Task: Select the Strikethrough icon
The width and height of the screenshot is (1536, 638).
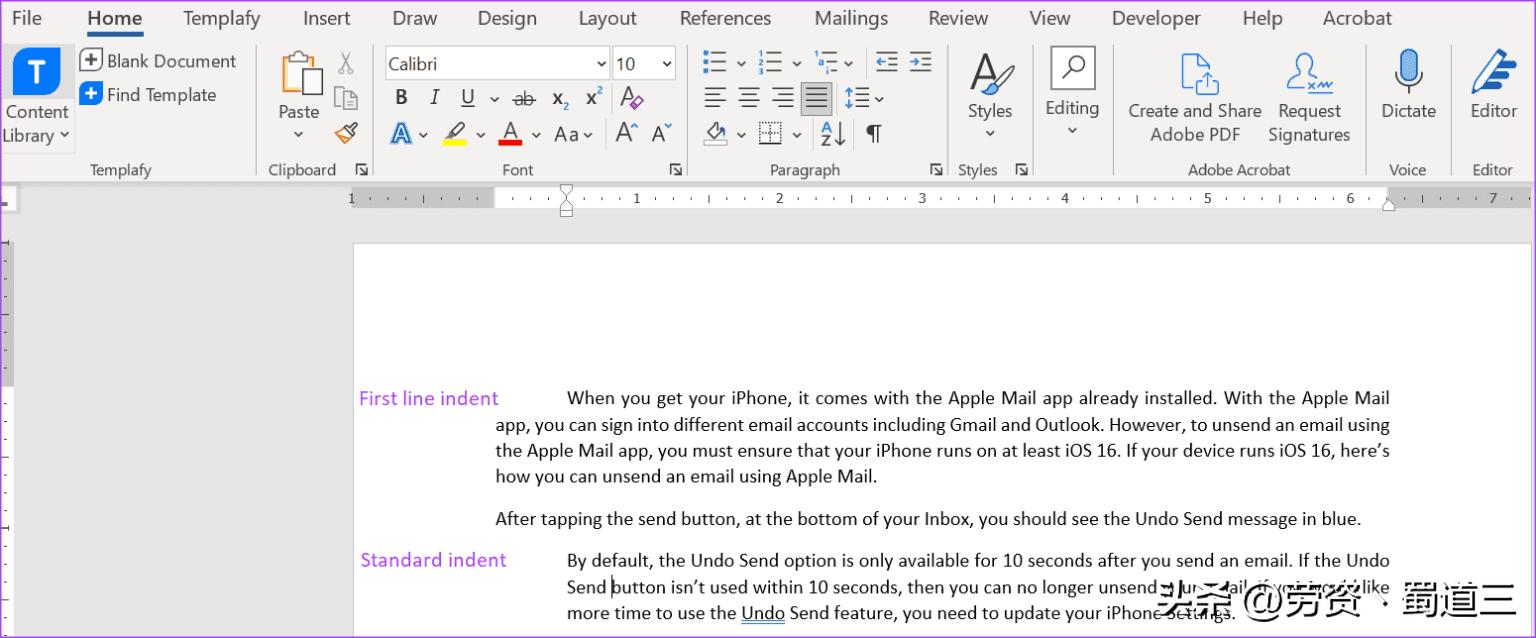Action: (524, 97)
